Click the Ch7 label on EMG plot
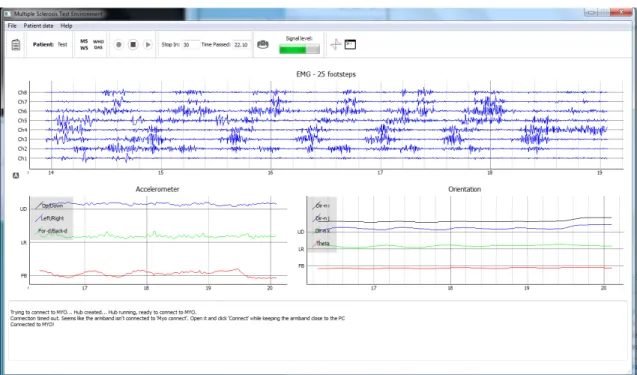637x375 pixels. (x=22, y=102)
